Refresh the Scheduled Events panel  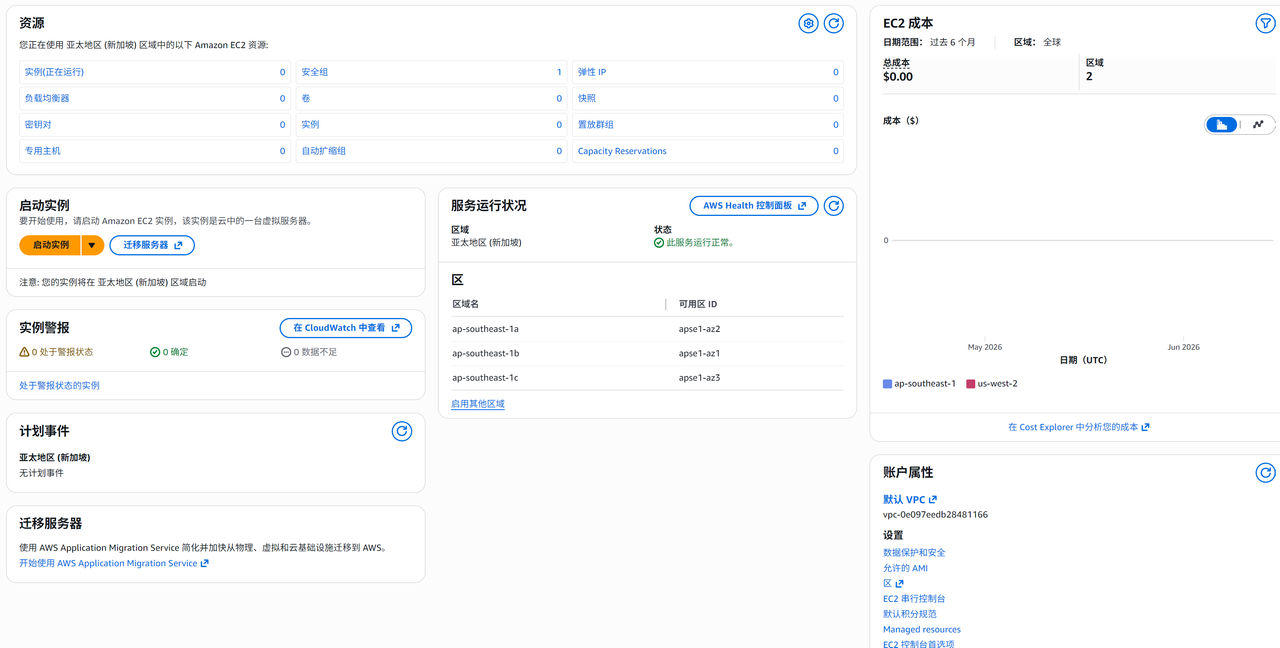click(x=401, y=431)
